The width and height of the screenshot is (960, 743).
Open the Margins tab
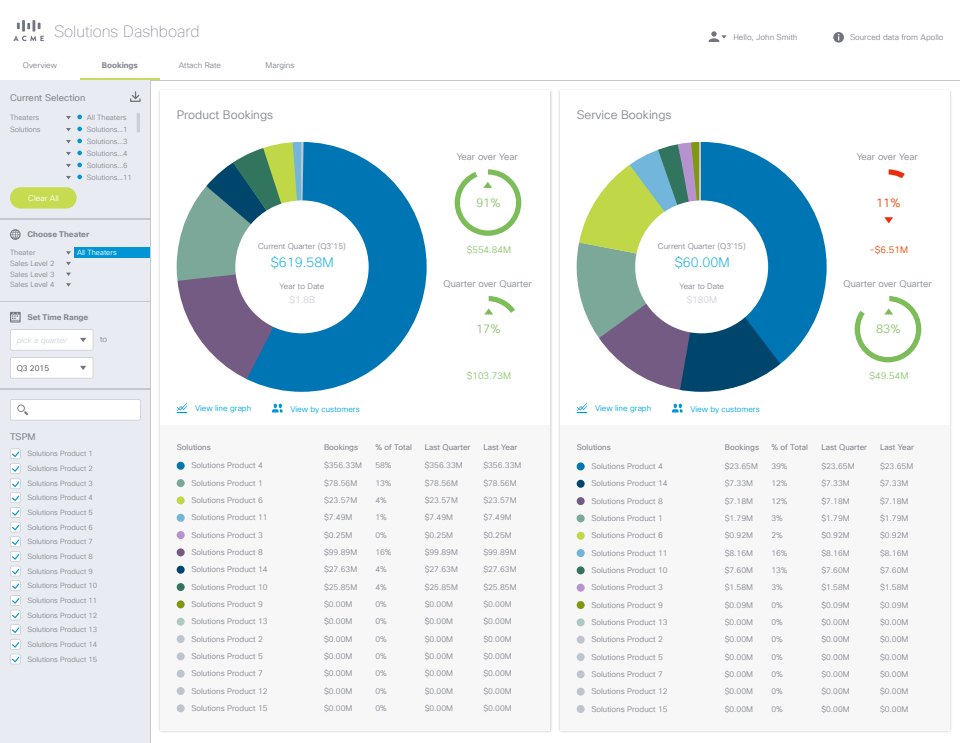click(279, 65)
